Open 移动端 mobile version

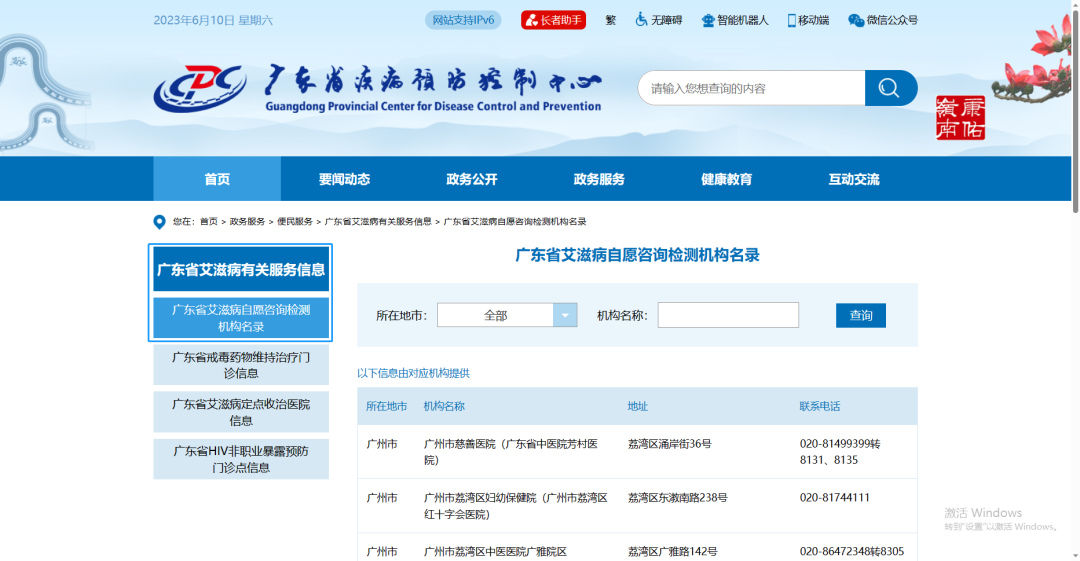click(x=808, y=20)
